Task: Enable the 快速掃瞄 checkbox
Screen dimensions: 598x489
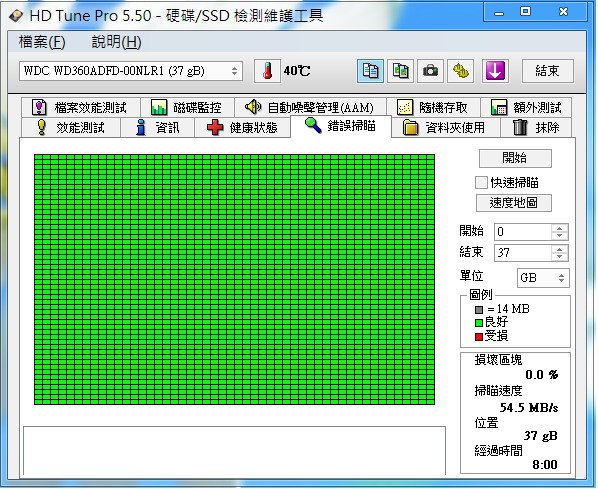Action: pyautogui.click(x=481, y=183)
